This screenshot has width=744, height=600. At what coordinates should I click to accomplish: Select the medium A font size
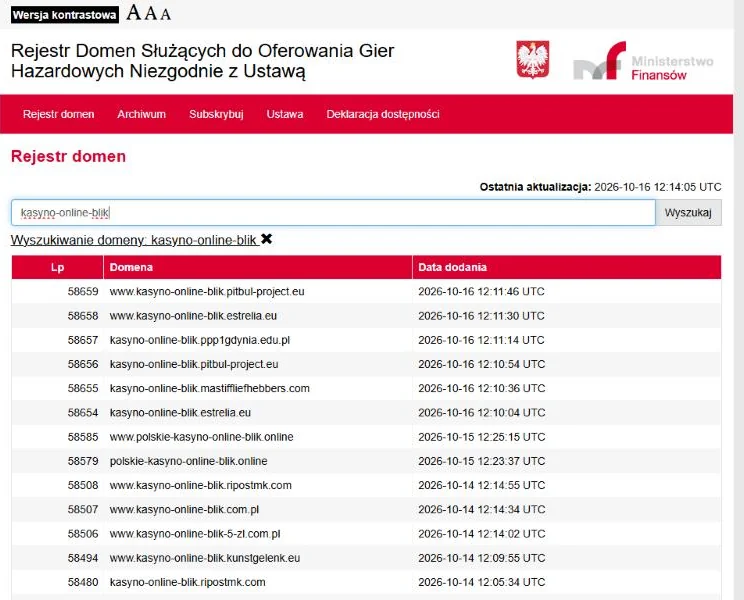(x=151, y=13)
